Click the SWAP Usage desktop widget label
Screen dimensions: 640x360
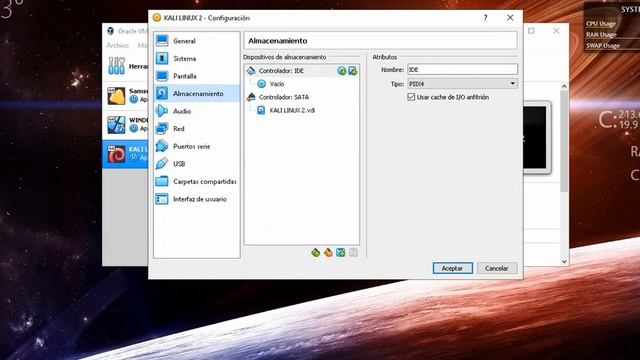[603, 46]
